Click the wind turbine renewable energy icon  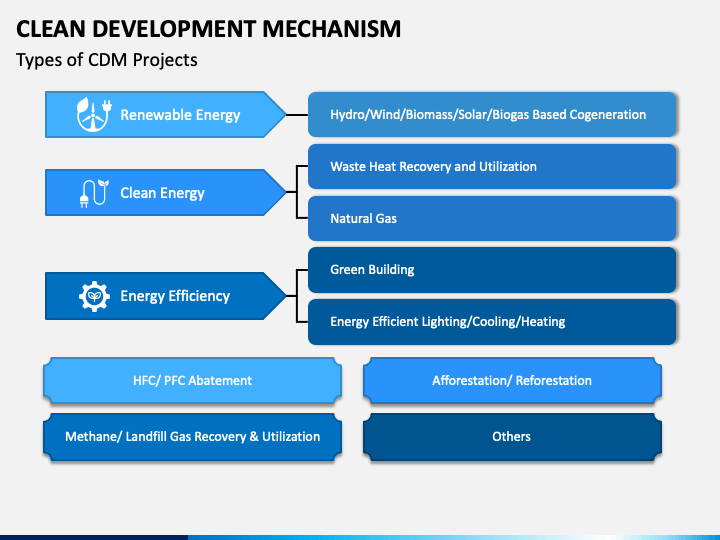pyautogui.click(x=94, y=114)
